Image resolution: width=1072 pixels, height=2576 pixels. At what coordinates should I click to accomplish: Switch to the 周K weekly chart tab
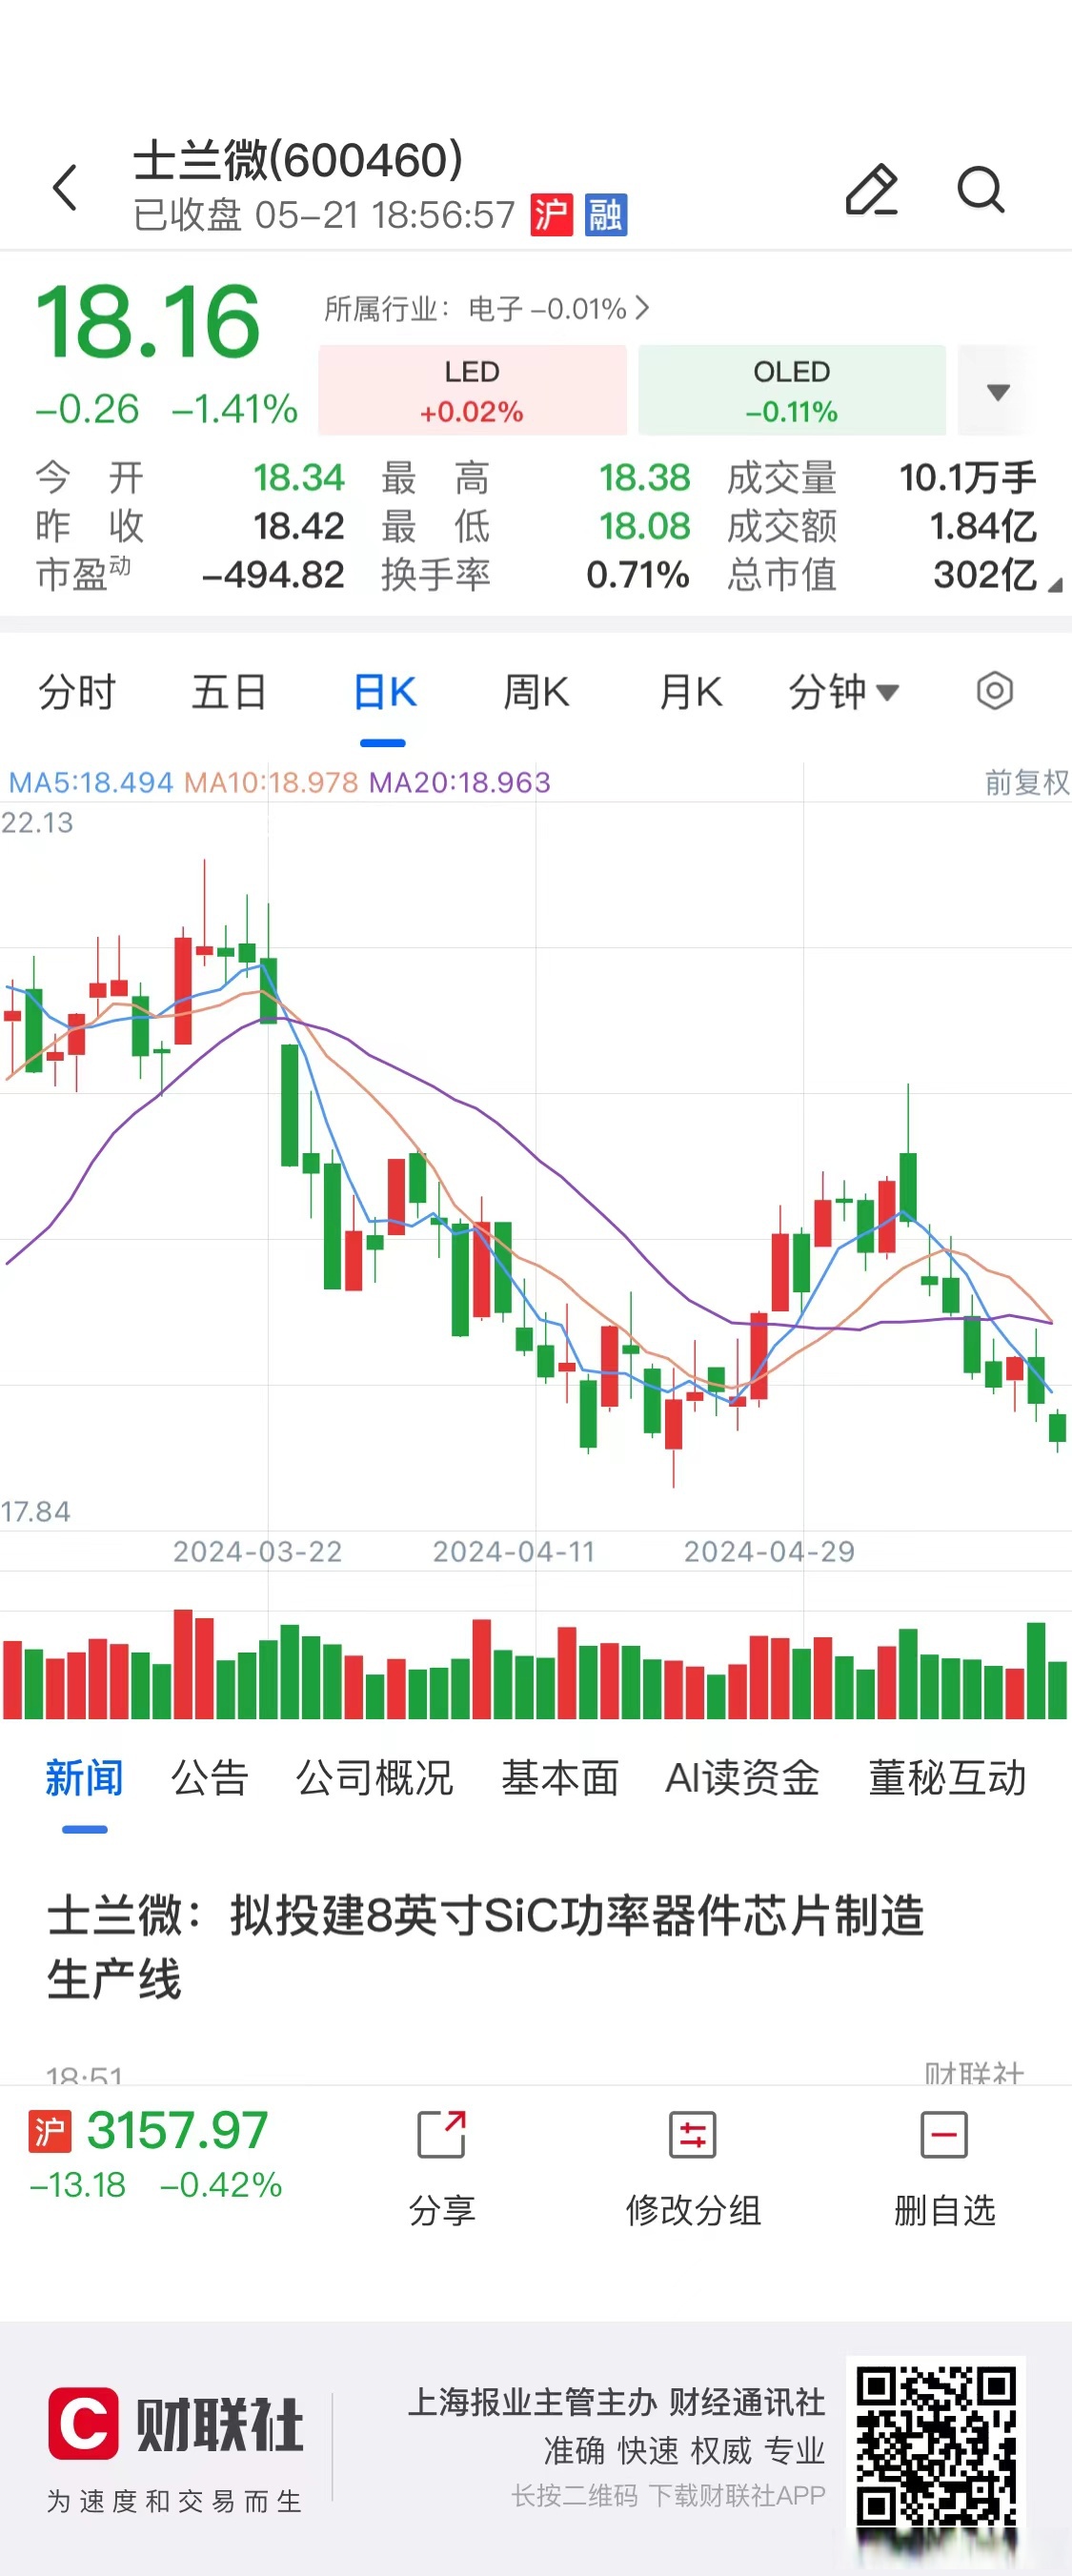coord(536,691)
